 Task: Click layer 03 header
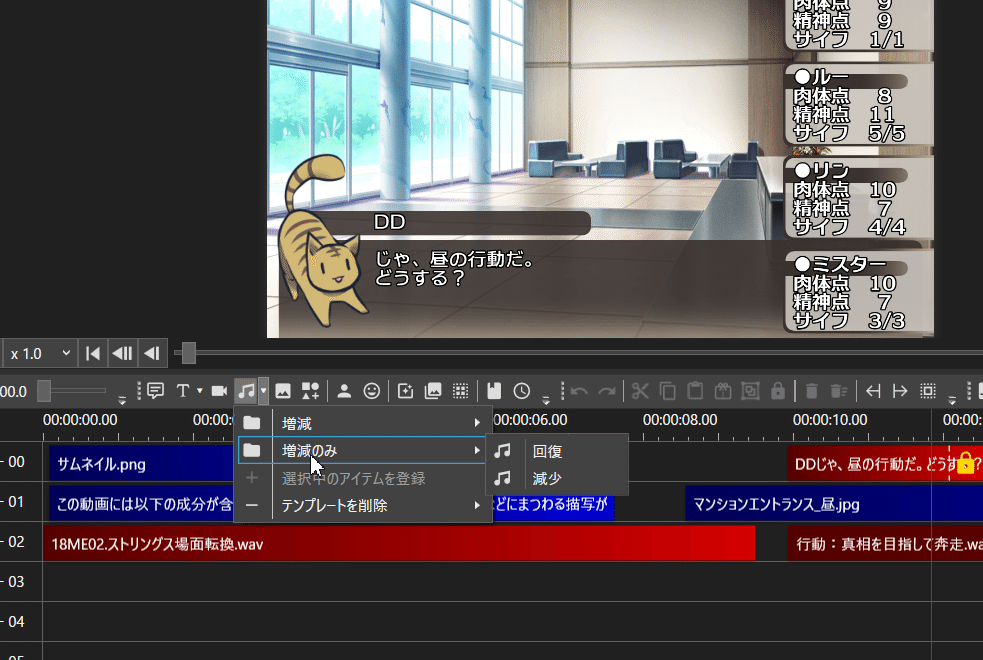21,582
